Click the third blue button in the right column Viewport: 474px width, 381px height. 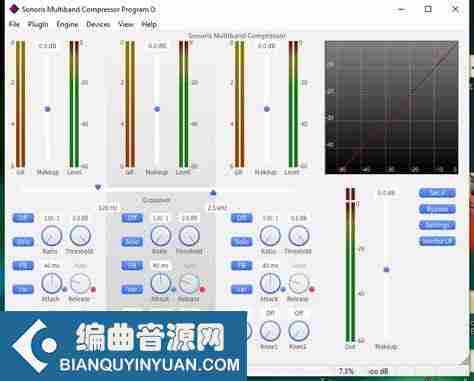click(437, 225)
